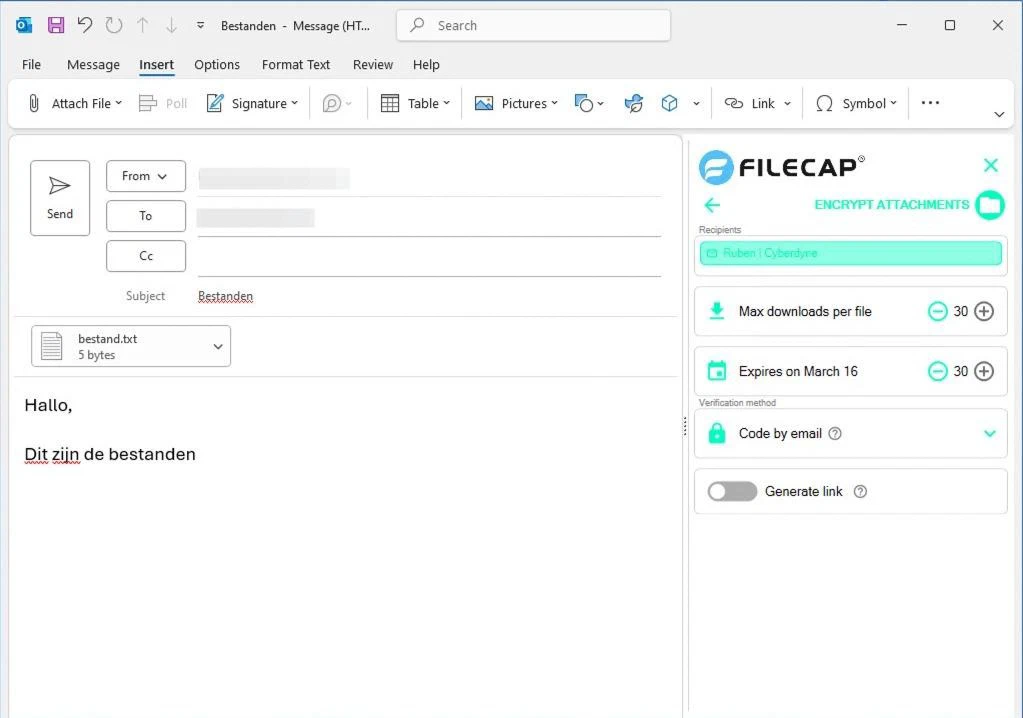
Task: Click the Attach File paperclip icon
Action: pyautogui.click(x=34, y=103)
